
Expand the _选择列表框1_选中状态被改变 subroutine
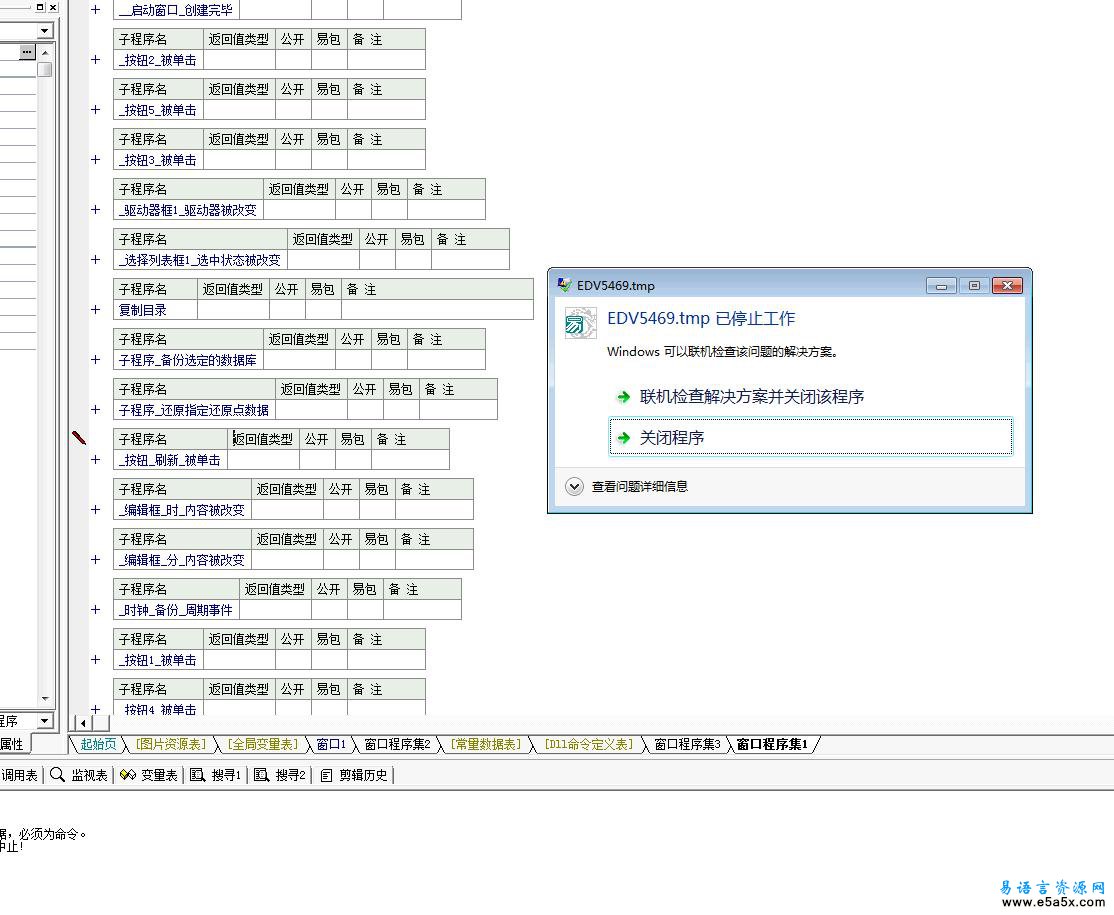pos(96,260)
